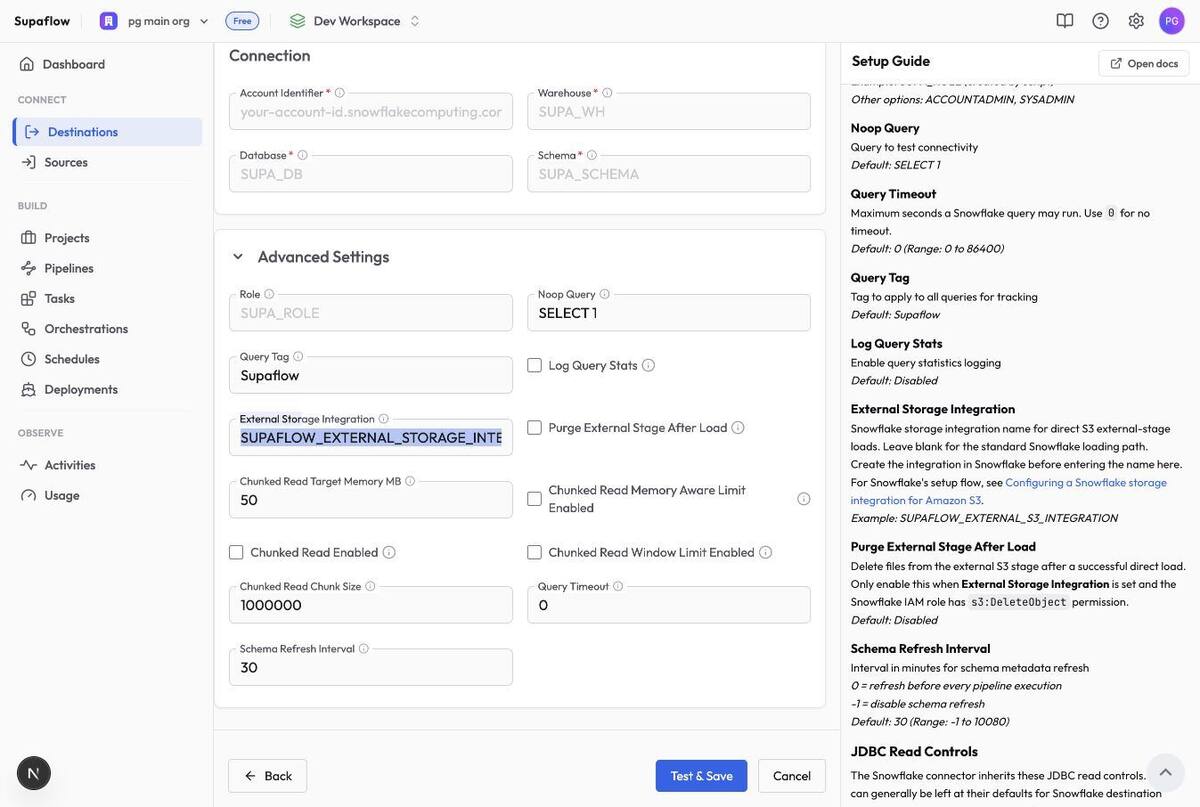Click the Role input field
The height and width of the screenshot is (807, 1200).
click(371, 313)
